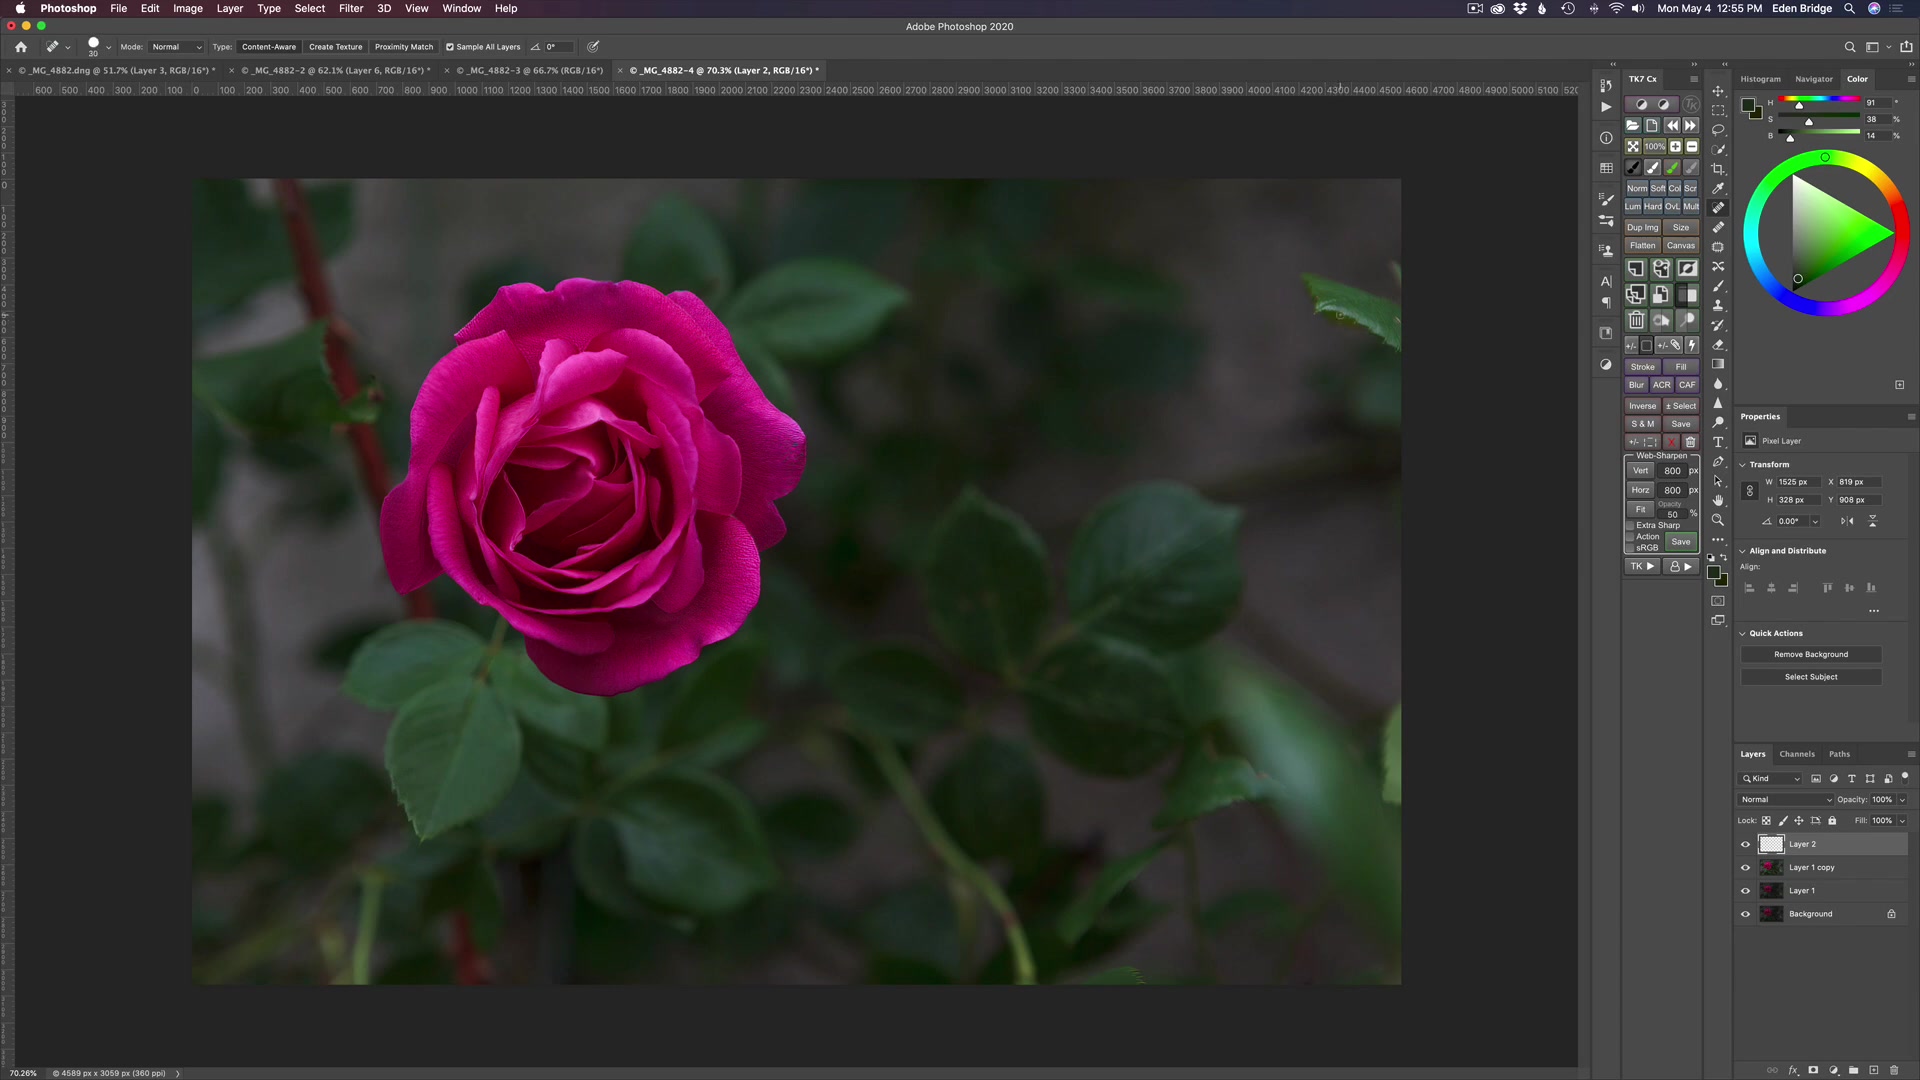The width and height of the screenshot is (1920, 1080).
Task: Enable the Action checkbox in Web-Sharpen
Action: click(x=1630, y=537)
